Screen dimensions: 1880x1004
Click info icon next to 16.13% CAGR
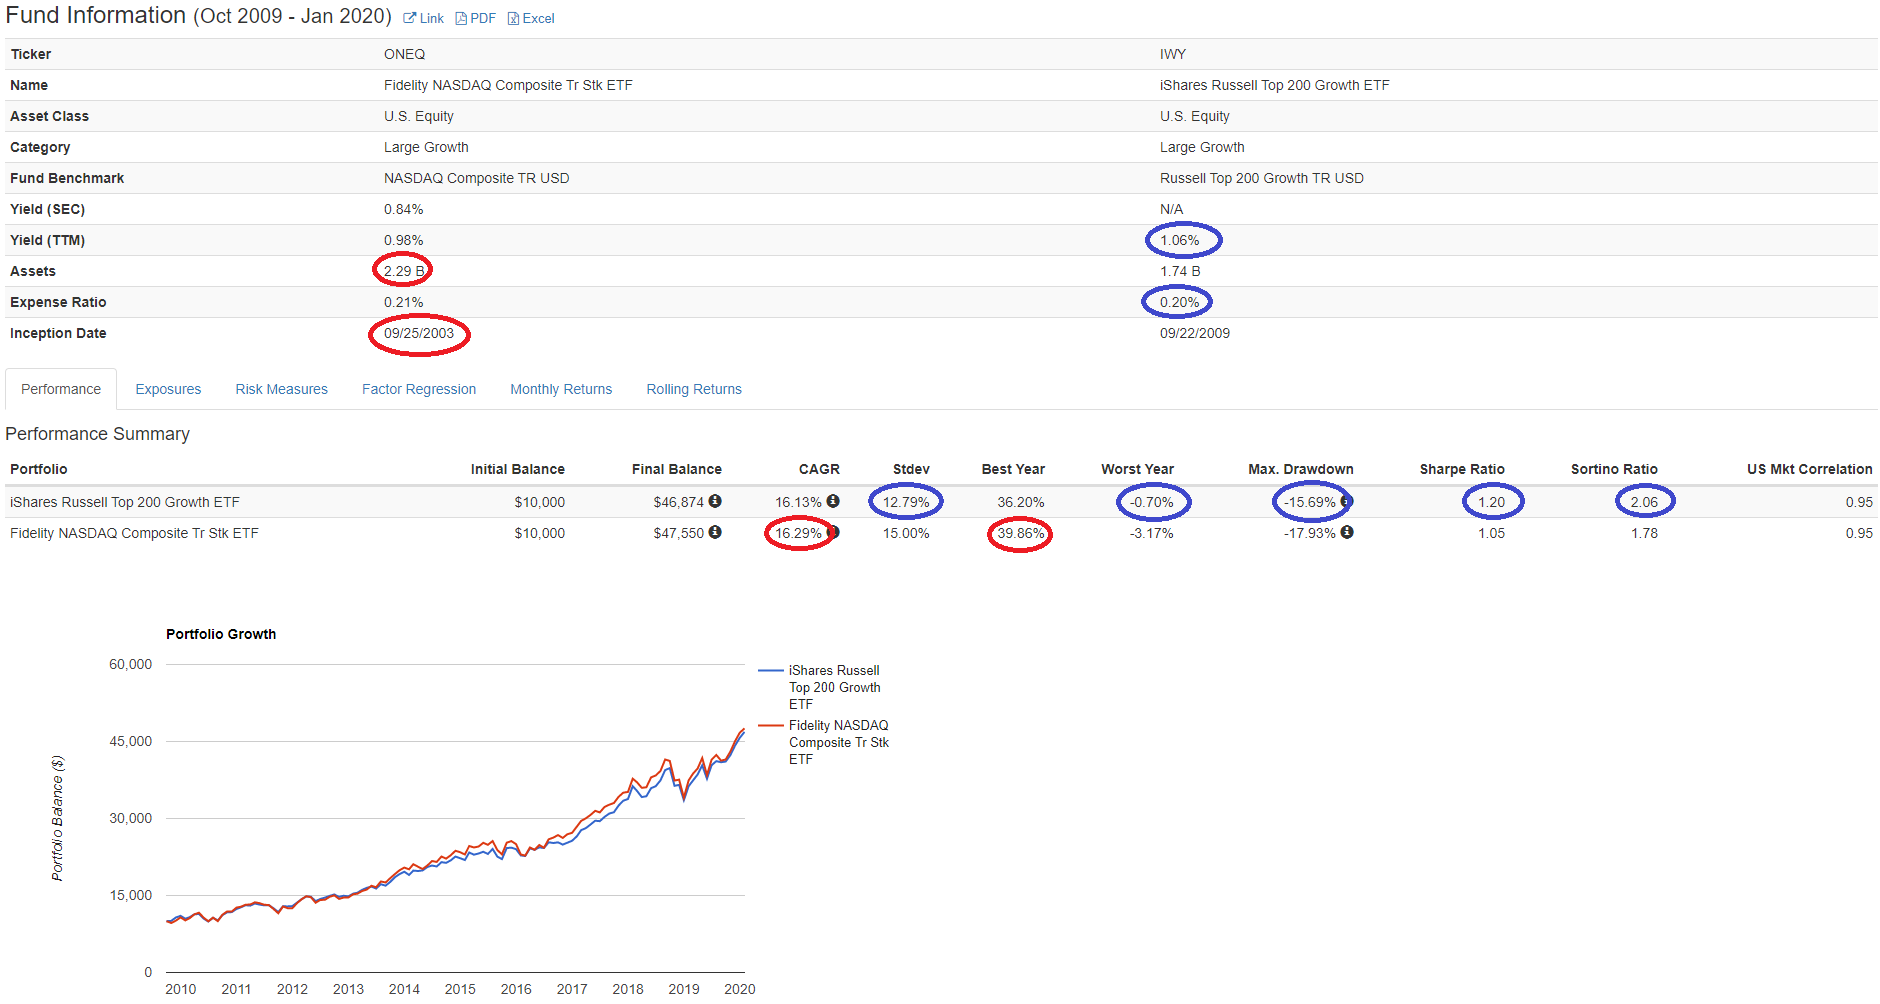tap(833, 501)
